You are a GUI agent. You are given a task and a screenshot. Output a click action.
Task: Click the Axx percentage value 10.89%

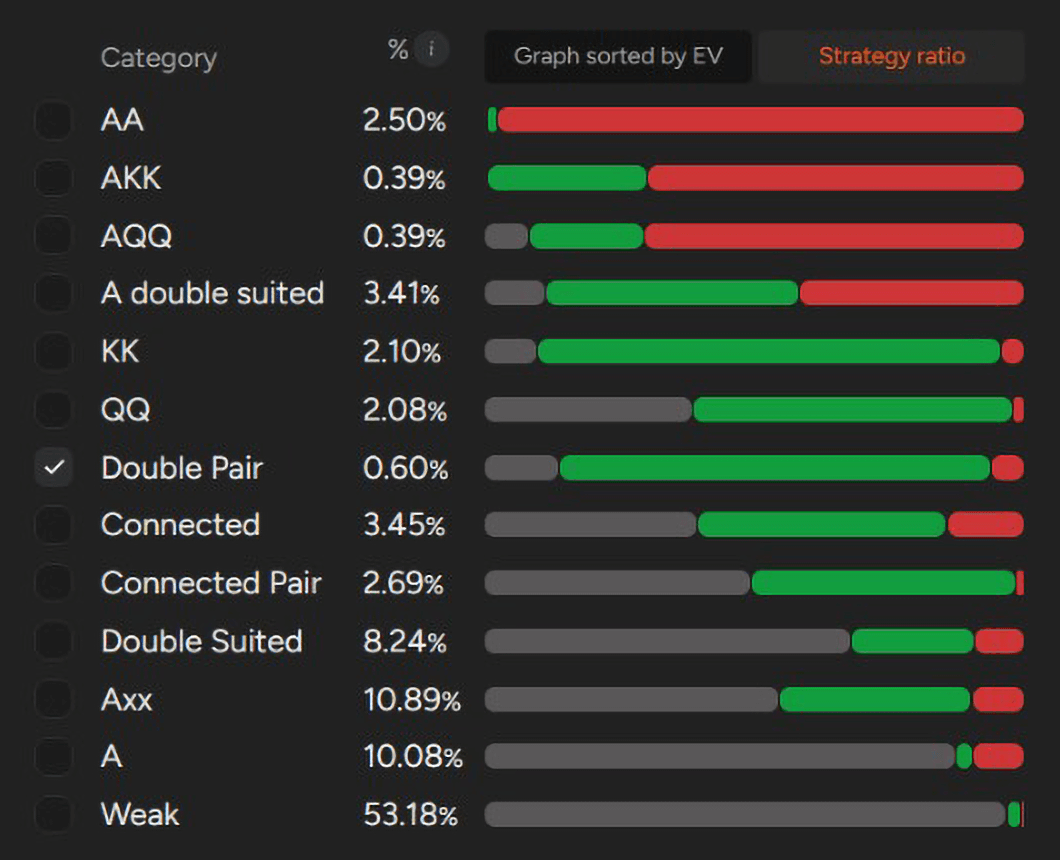point(411,699)
